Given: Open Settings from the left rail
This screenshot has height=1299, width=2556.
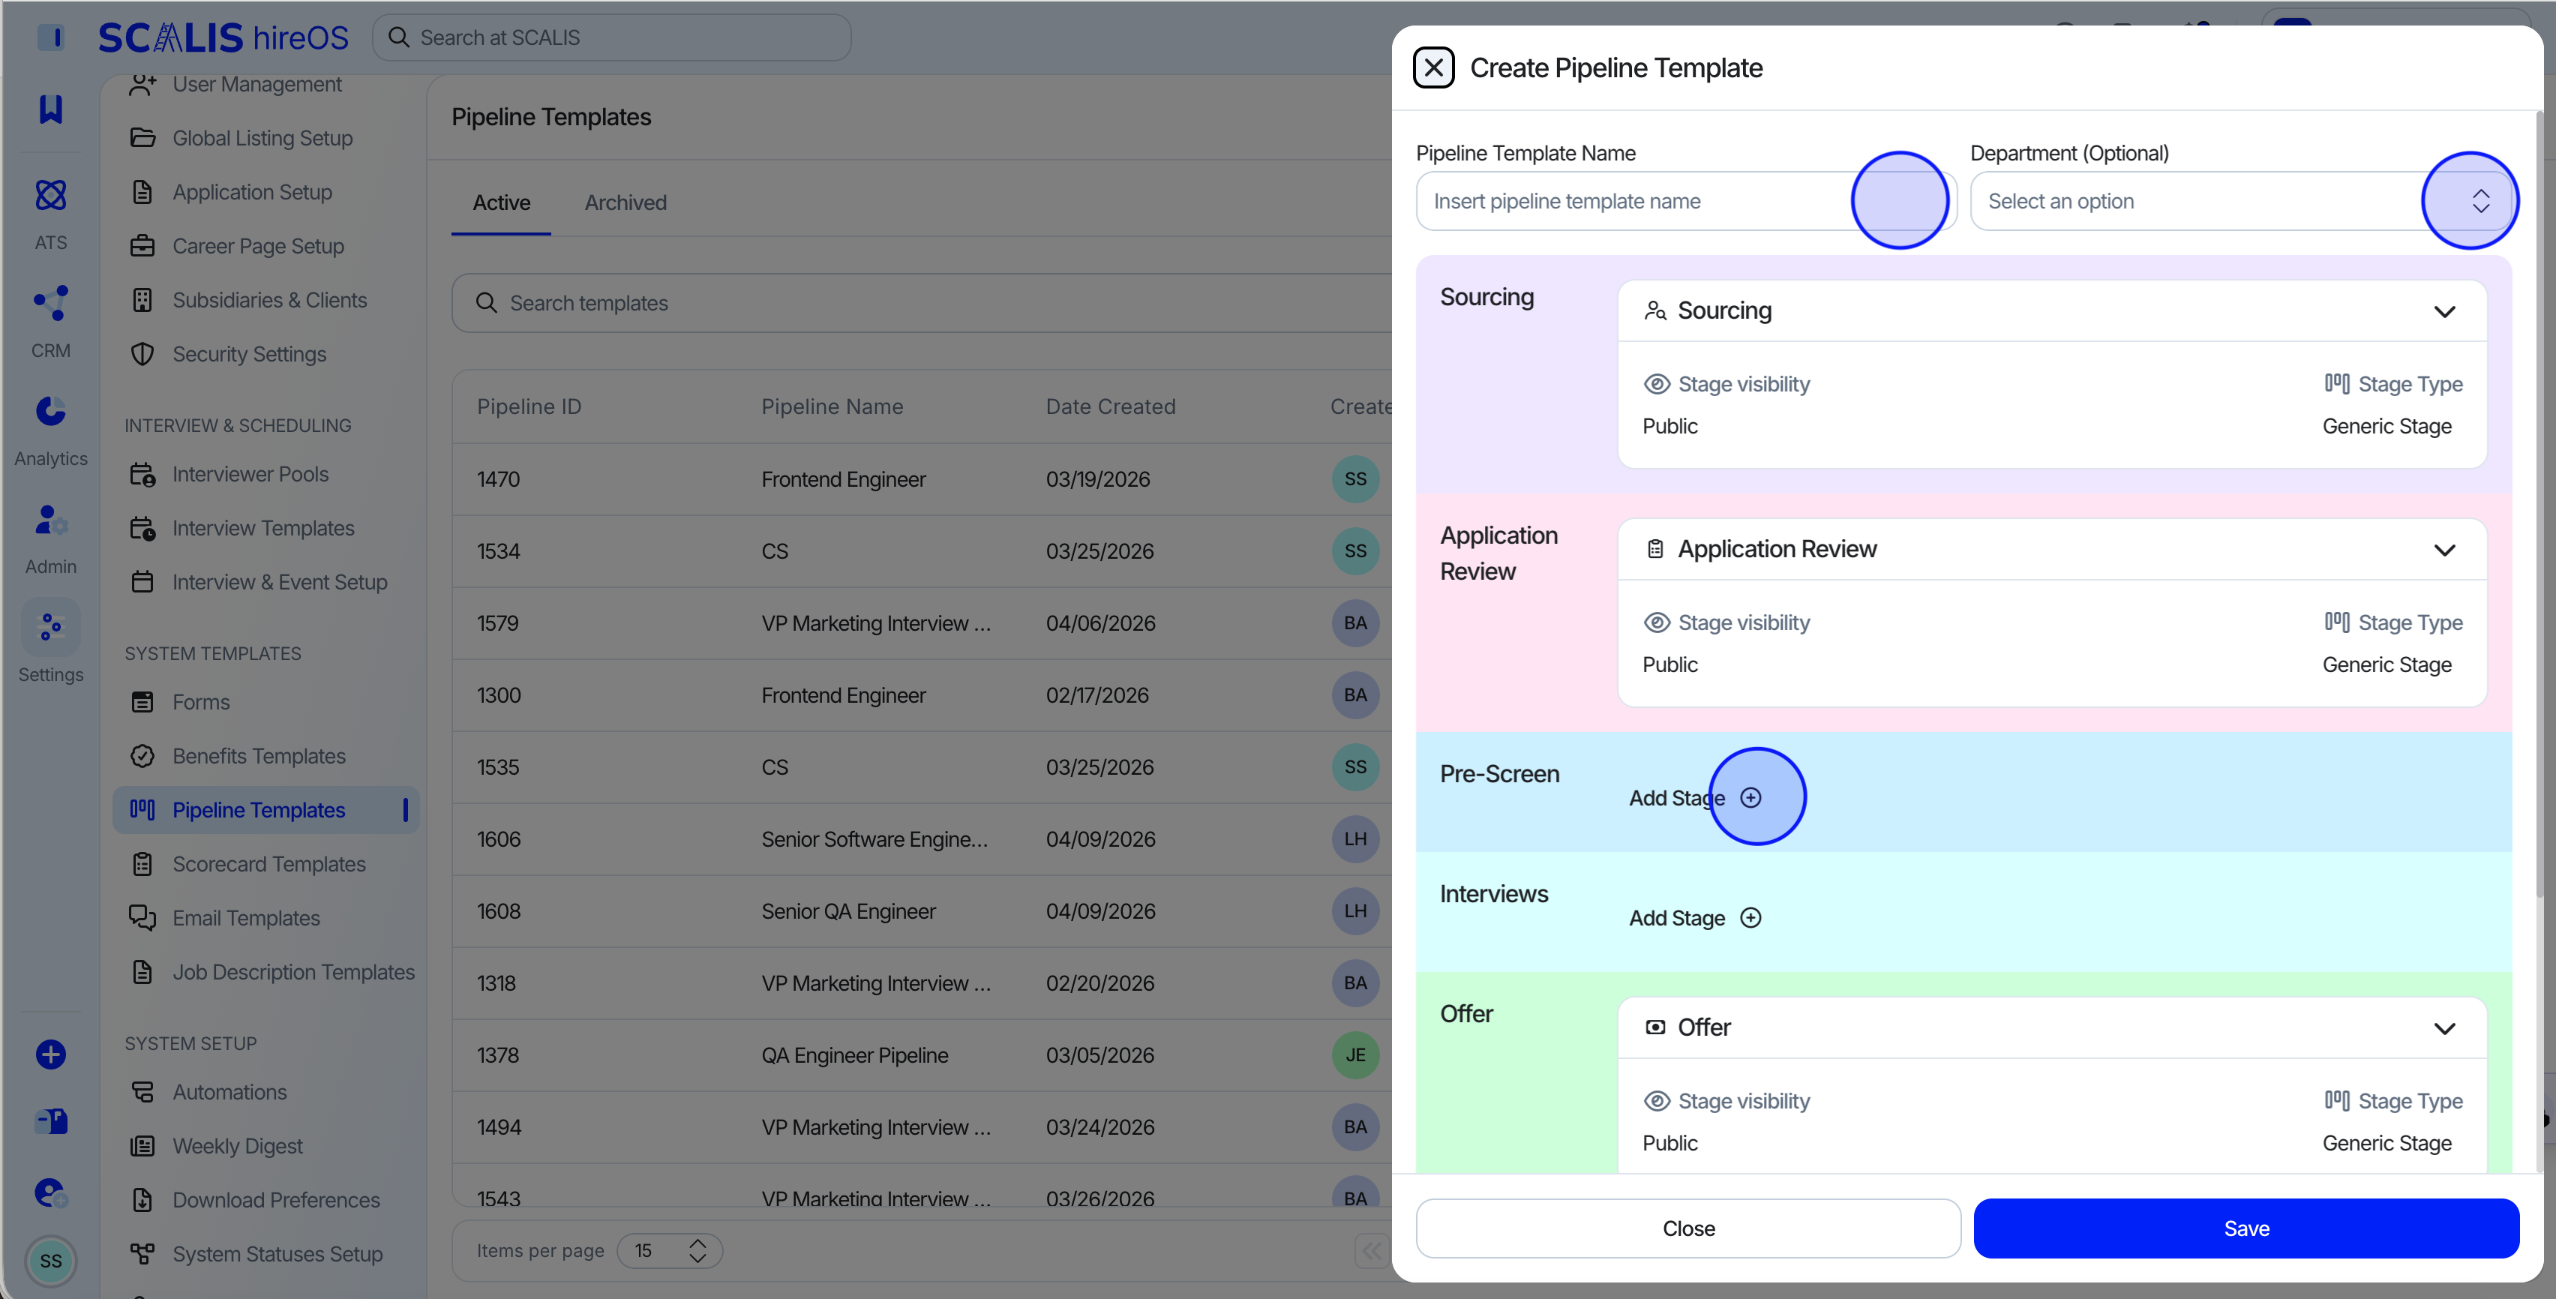Looking at the screenshot, I should (51, 628).
